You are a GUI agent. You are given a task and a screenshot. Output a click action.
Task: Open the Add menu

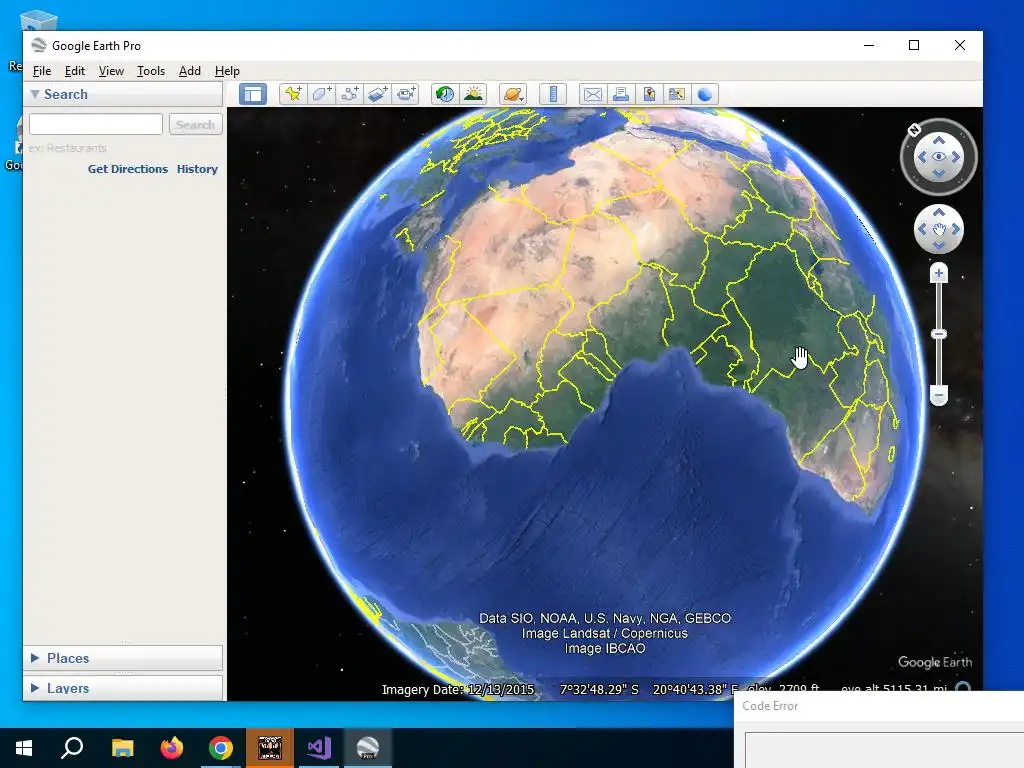point(190,71)
